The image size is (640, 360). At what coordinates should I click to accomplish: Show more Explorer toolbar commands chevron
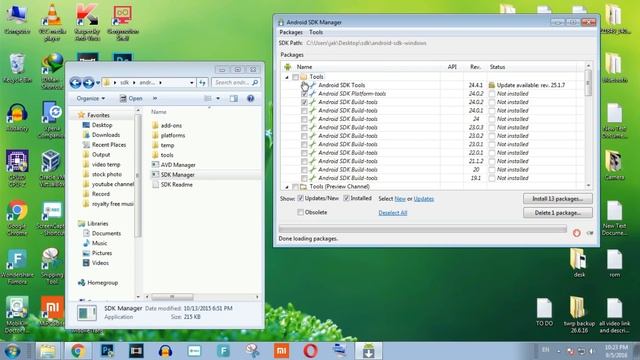click(x=155, y=98)
